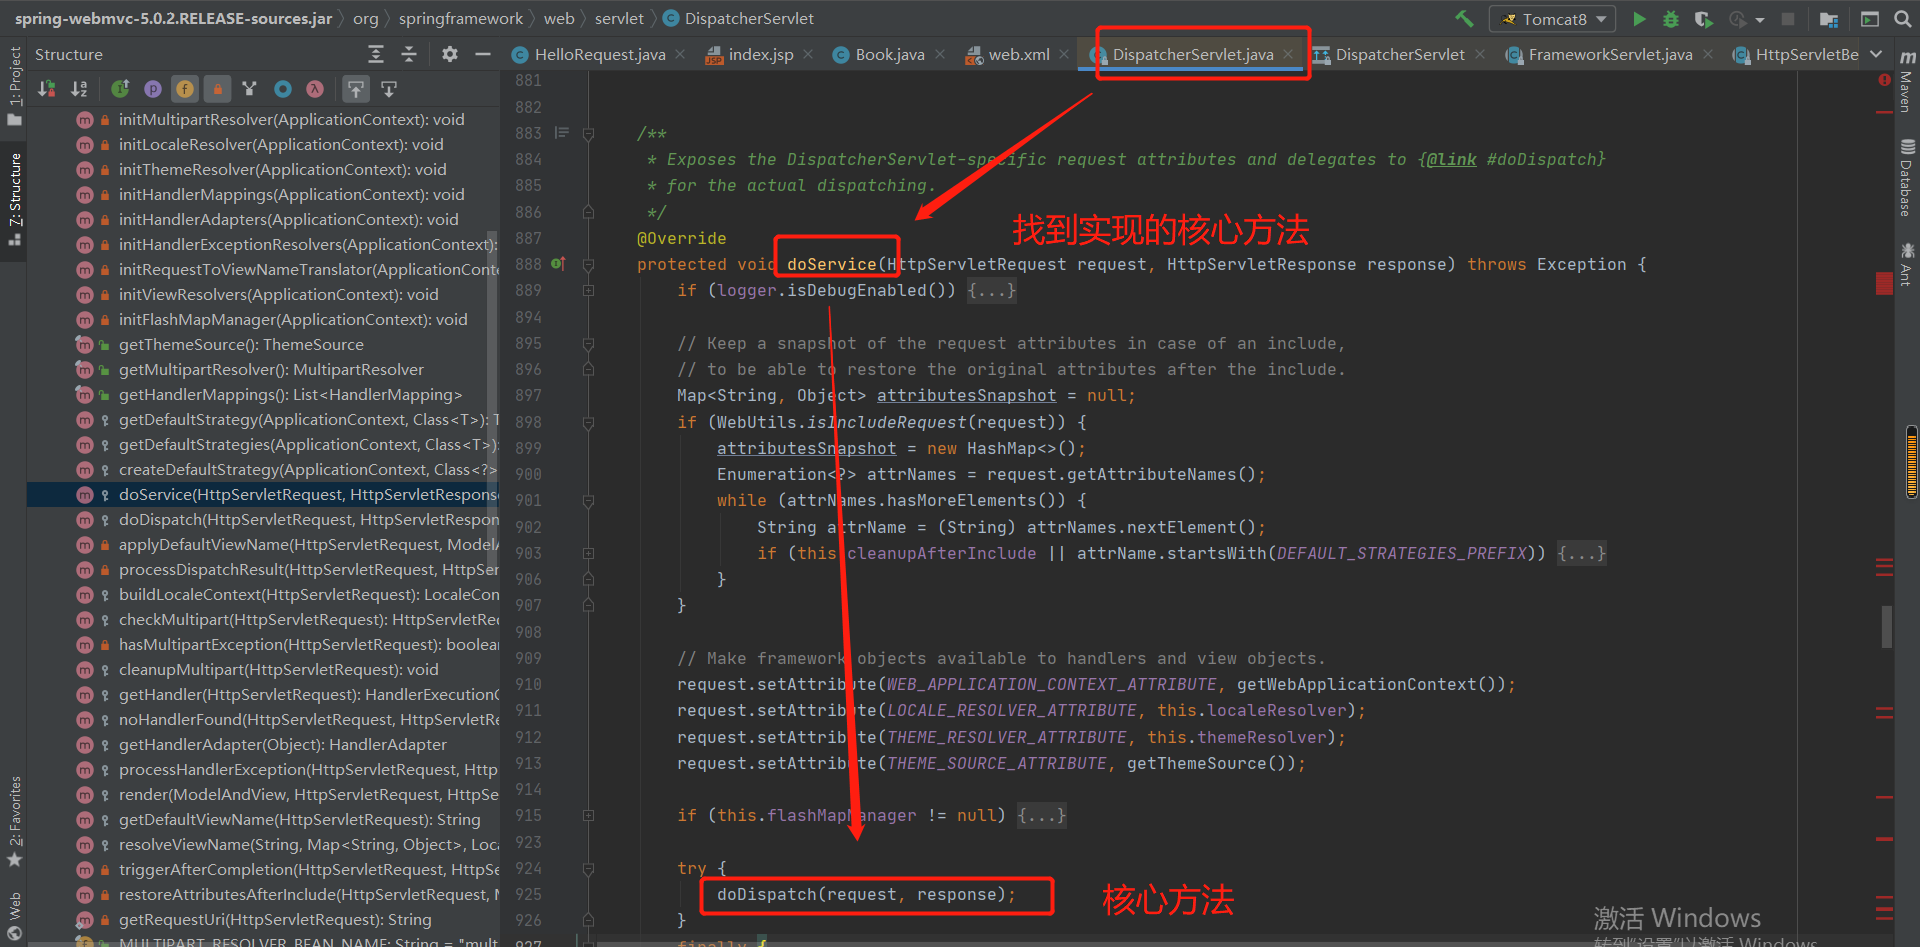Viewport: 1920px width, 947px height.
Task: Close the web.xml tab
Action: tap(1064, 54)
